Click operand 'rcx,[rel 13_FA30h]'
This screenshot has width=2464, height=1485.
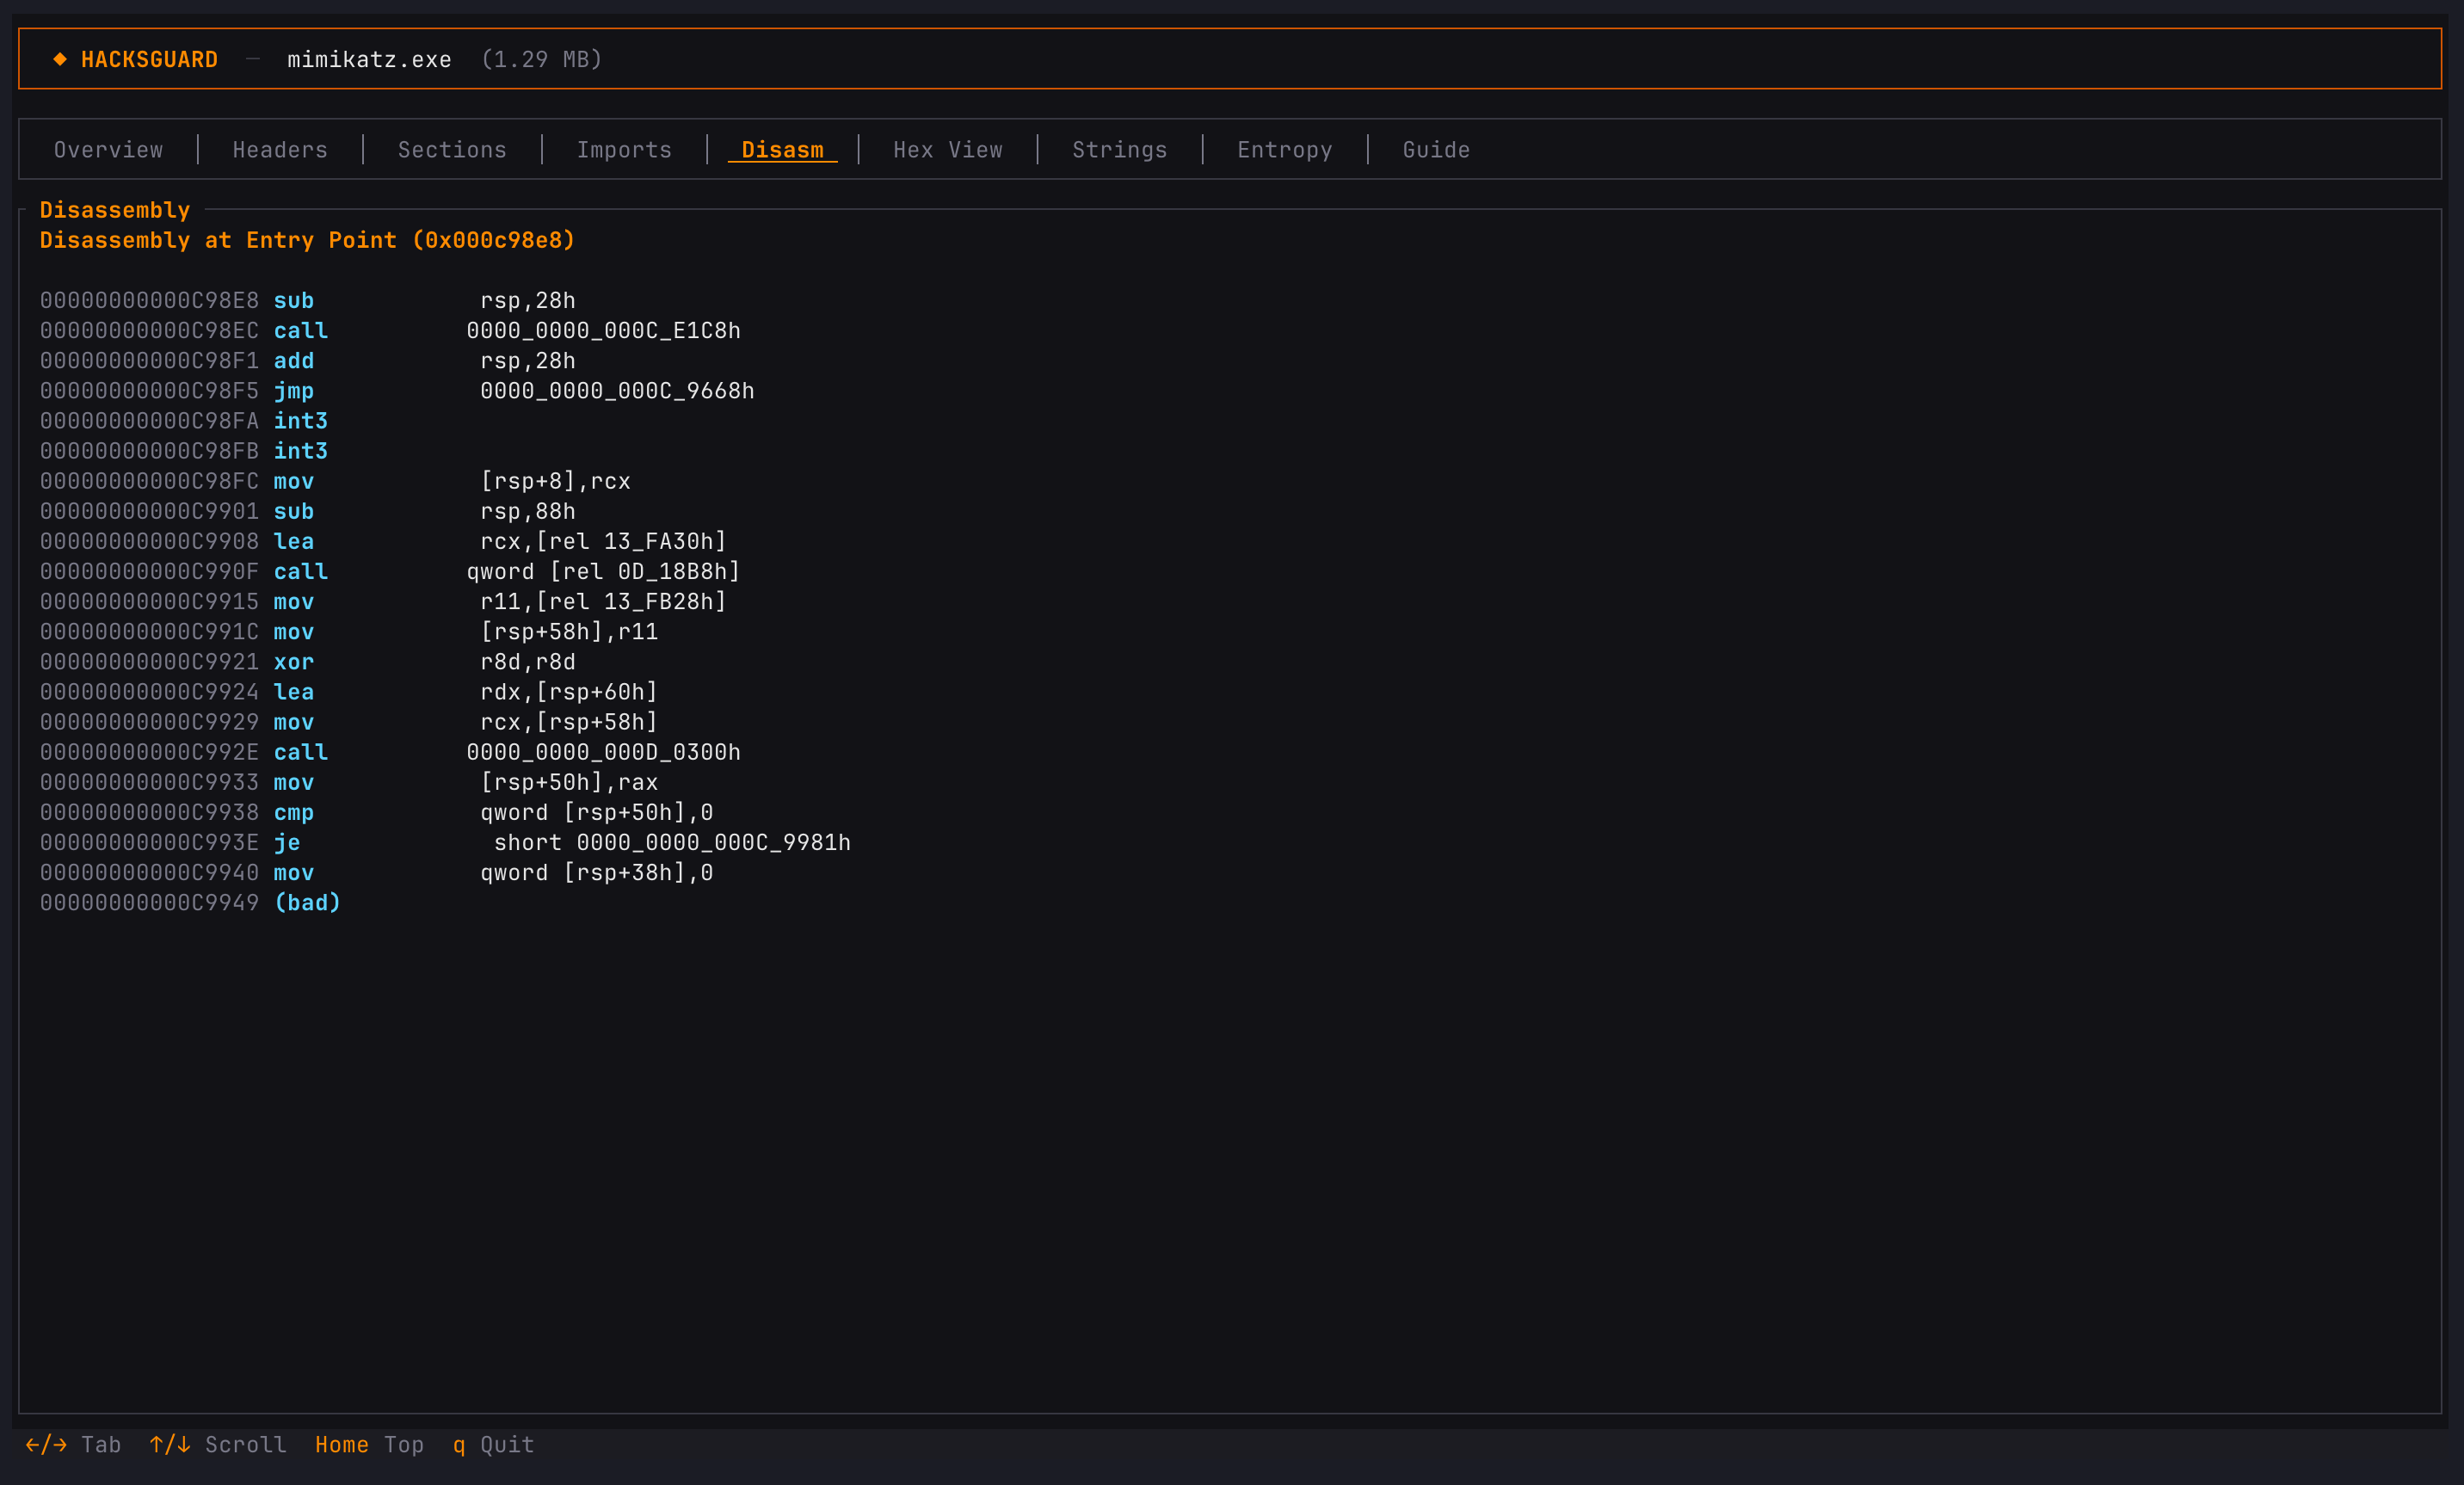(603, 542)
